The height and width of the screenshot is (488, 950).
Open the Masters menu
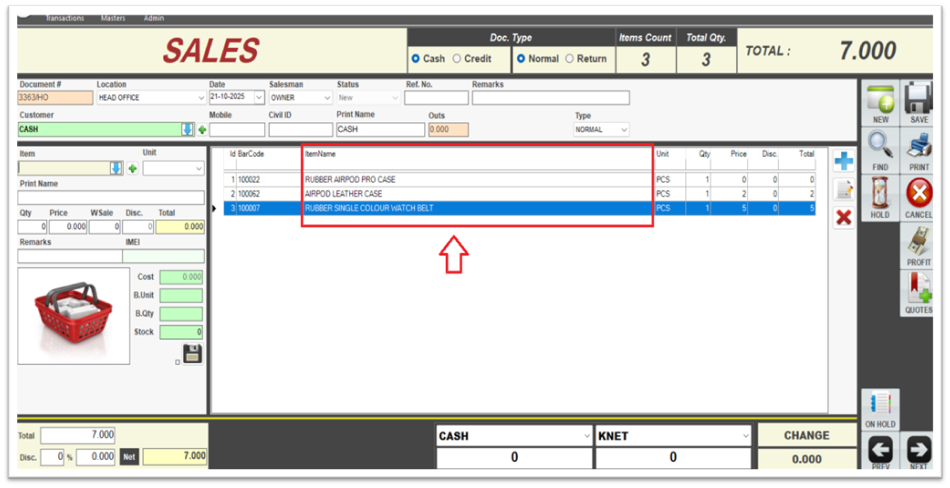(113, 18)
